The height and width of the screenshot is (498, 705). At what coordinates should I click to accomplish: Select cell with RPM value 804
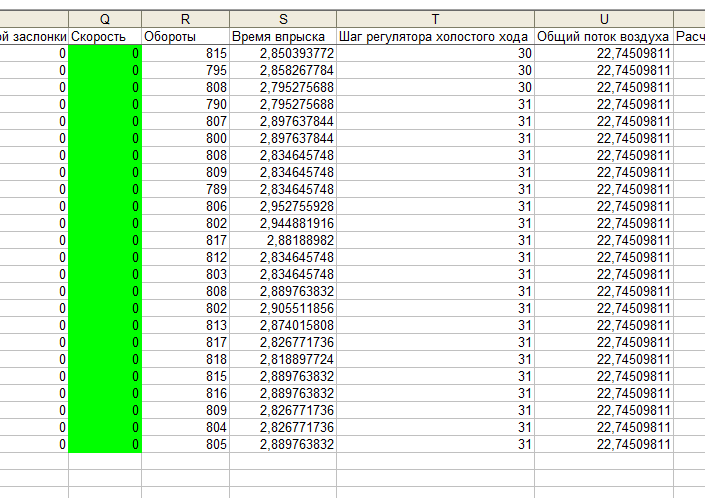click(x=185, y=427)
